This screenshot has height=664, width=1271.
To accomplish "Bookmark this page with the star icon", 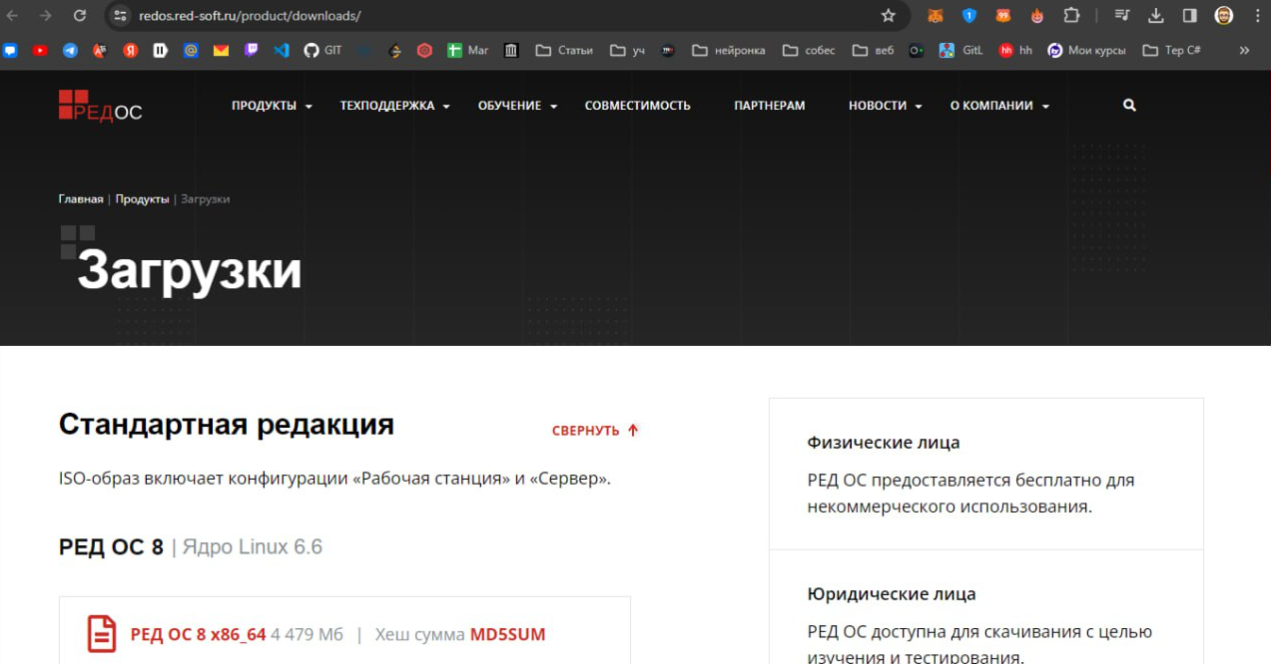I will (x=888, y=16).
